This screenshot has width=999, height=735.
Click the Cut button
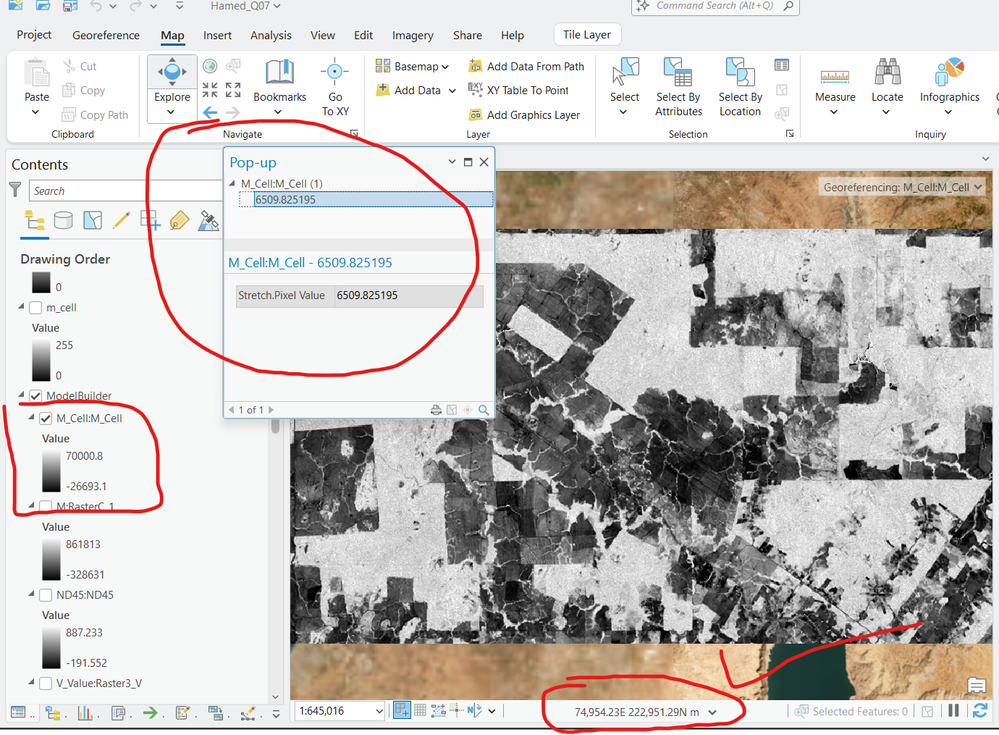[80, 66]
